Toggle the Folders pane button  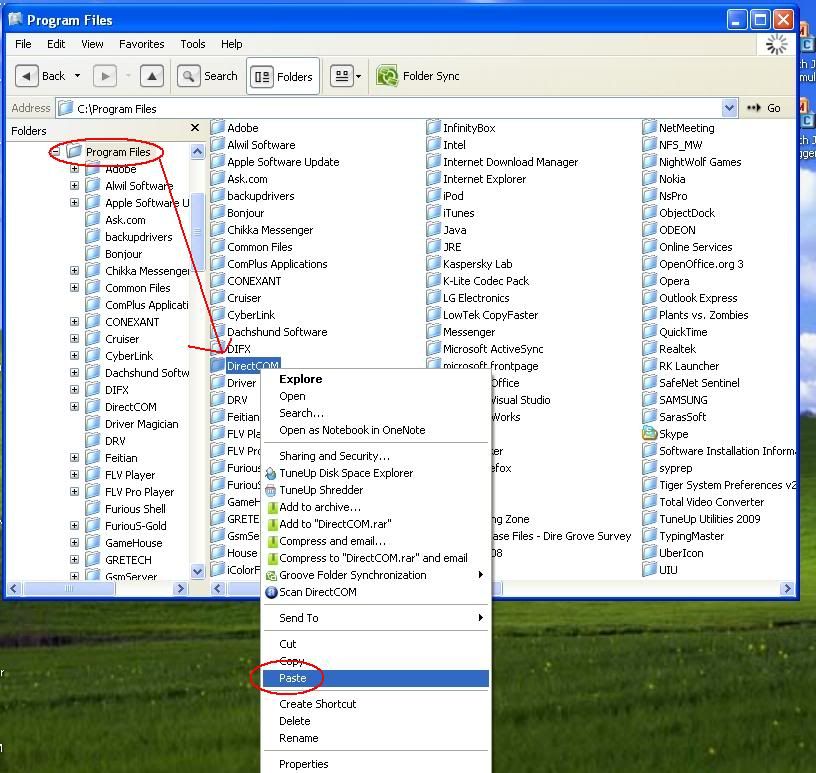coord(283,76)
